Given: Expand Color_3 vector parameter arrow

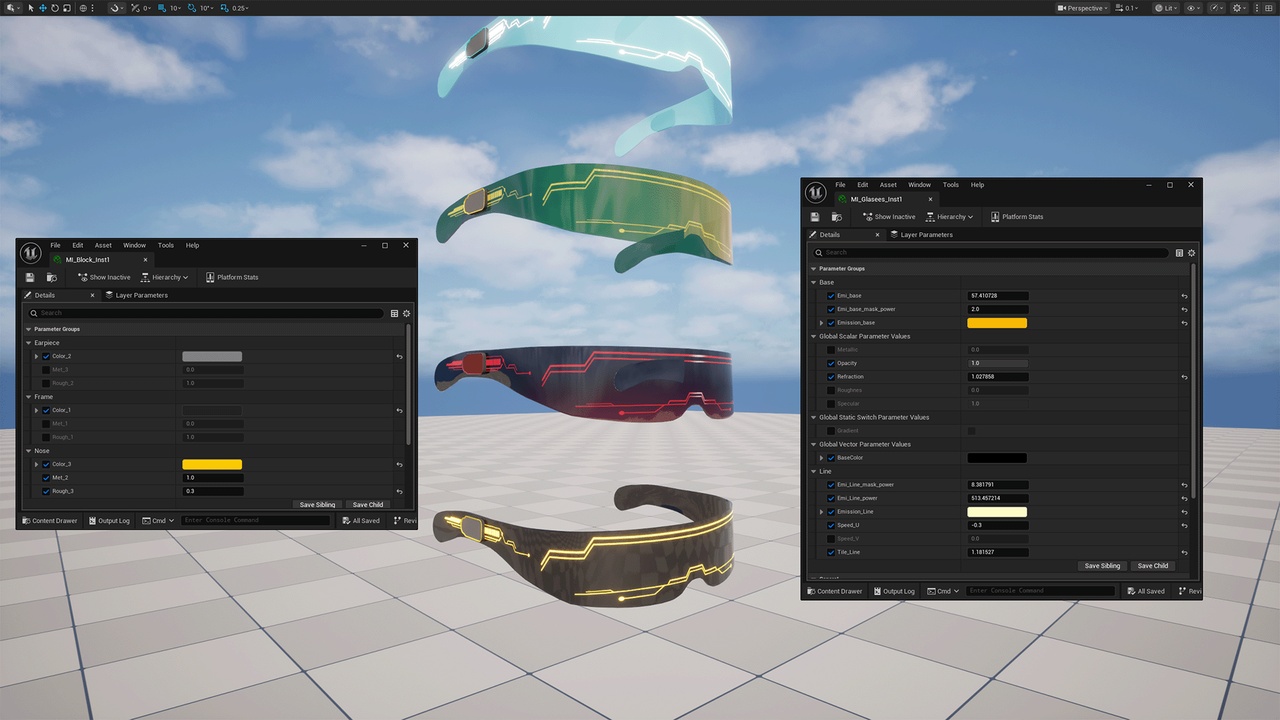Looking at the screenshot, I should point(37,464).
